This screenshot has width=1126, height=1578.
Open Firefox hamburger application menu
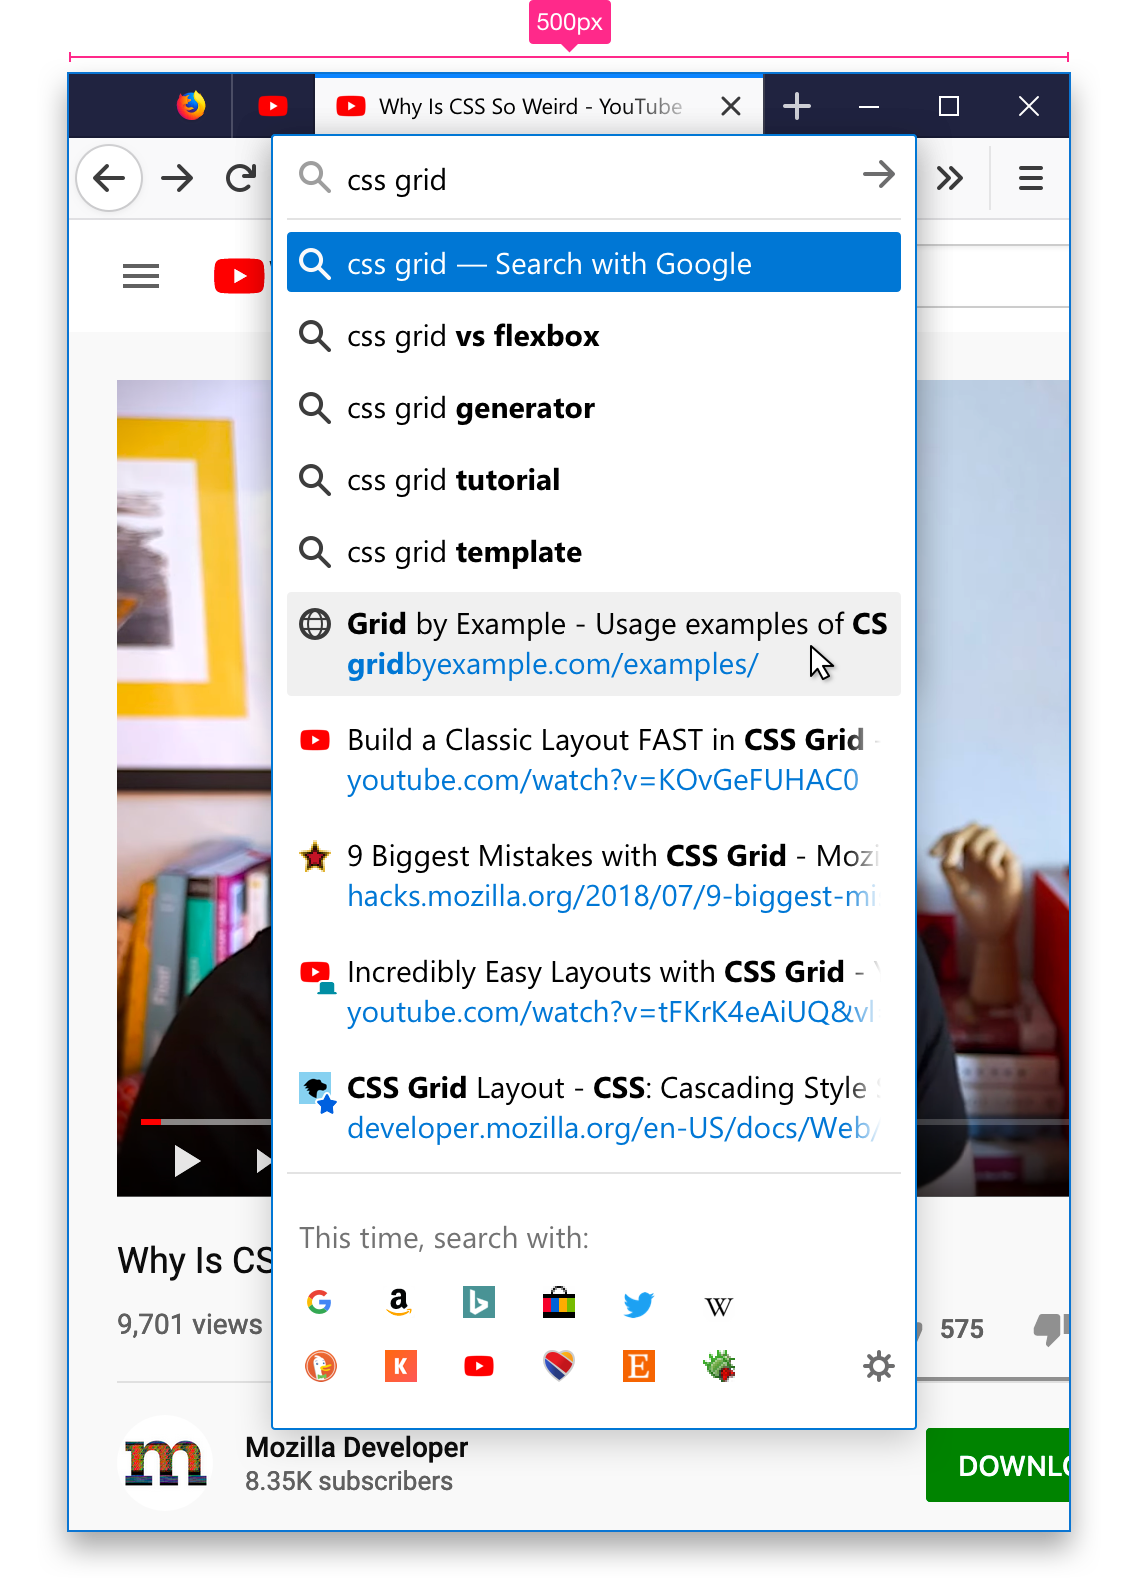click(1031, 179)
